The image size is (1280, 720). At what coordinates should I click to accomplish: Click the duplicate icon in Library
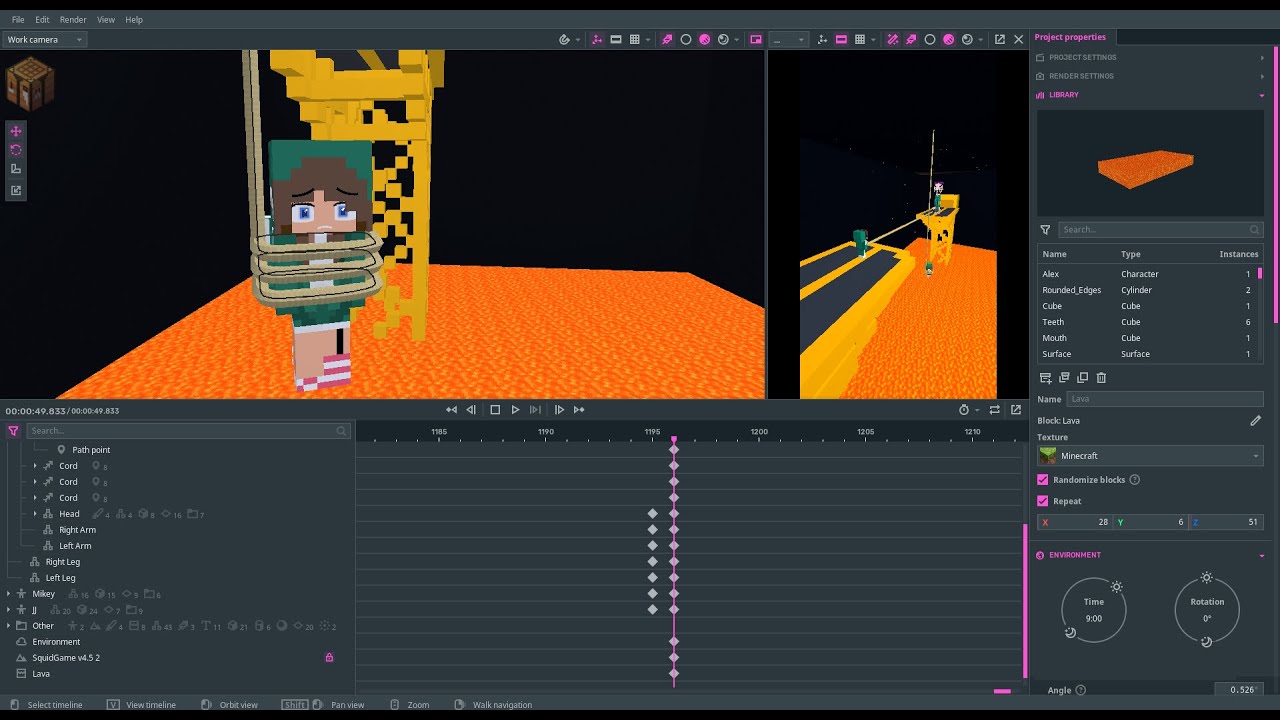[1082, 378]
